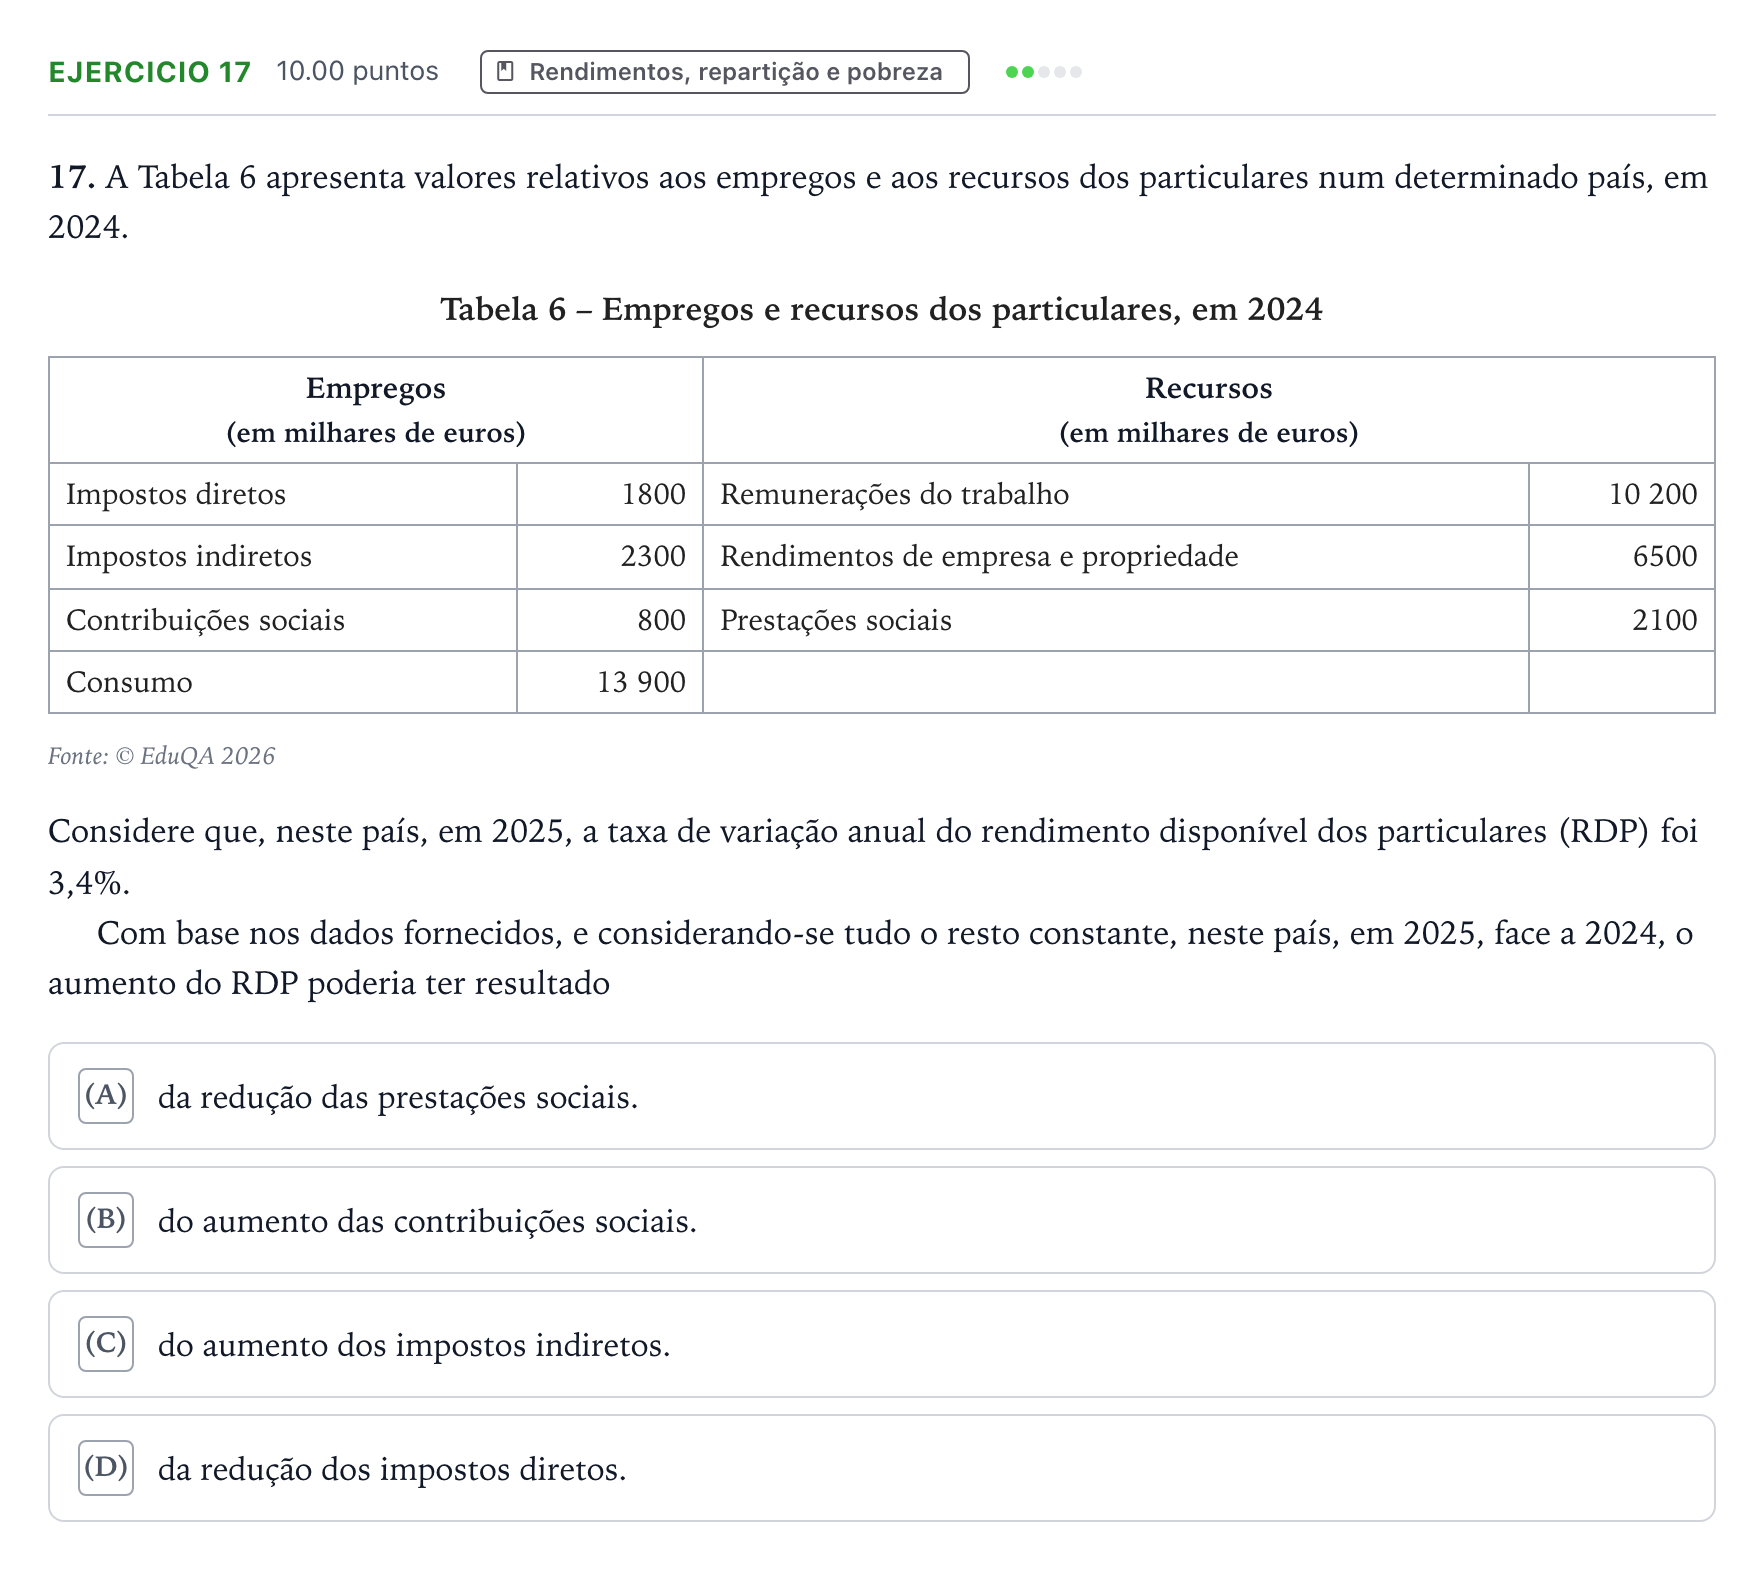Click the book icon in the topic tag

click(506, 72)
